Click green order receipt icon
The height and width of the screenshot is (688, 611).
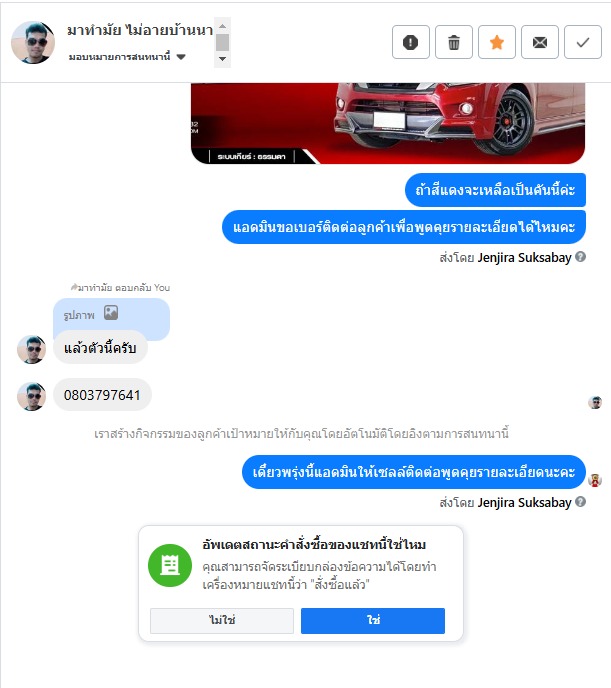(170, 566)
